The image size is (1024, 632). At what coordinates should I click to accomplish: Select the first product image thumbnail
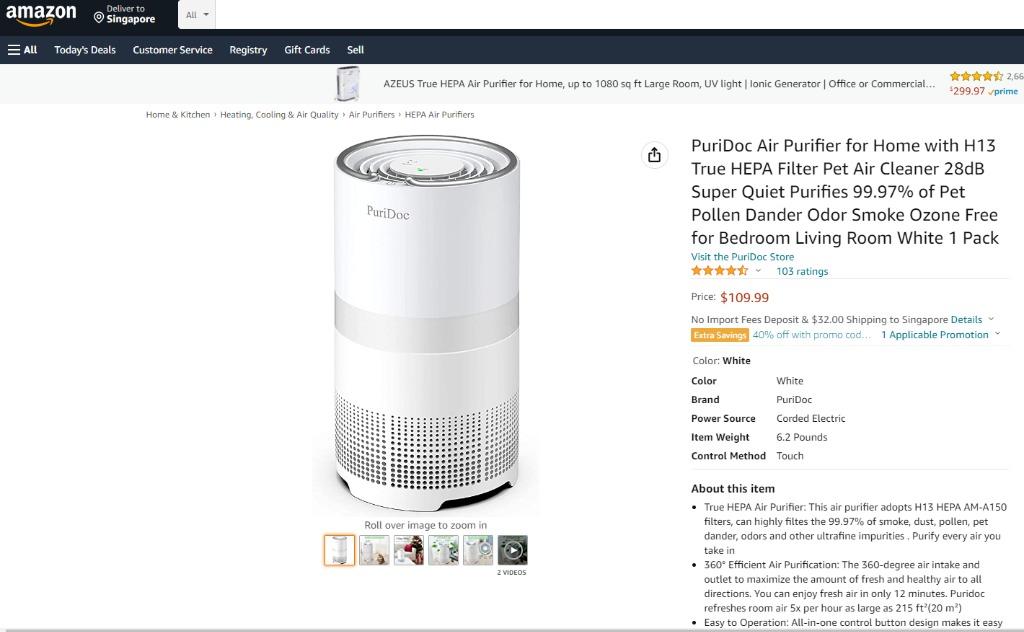(339, 550)
